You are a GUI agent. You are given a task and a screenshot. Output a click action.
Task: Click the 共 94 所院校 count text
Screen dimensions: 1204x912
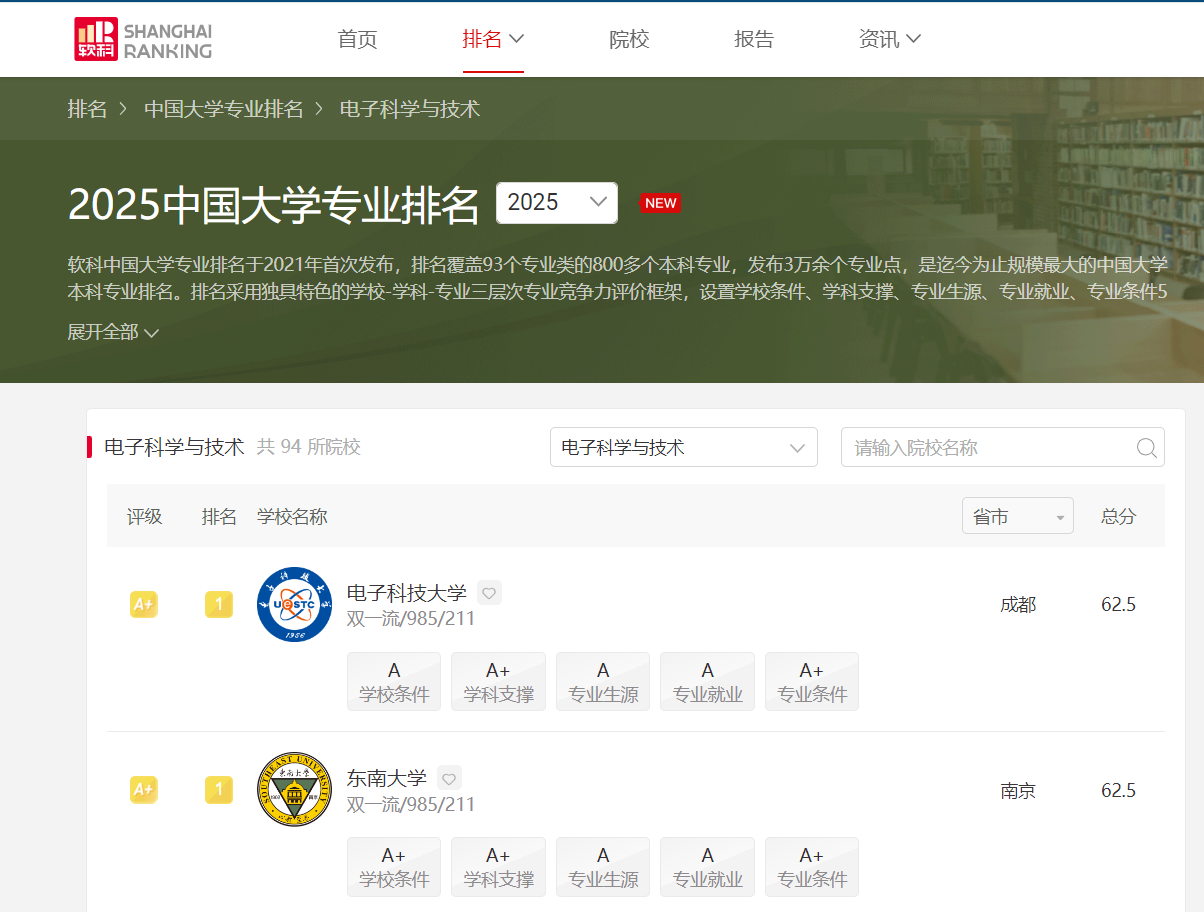(x=309, y=447)
